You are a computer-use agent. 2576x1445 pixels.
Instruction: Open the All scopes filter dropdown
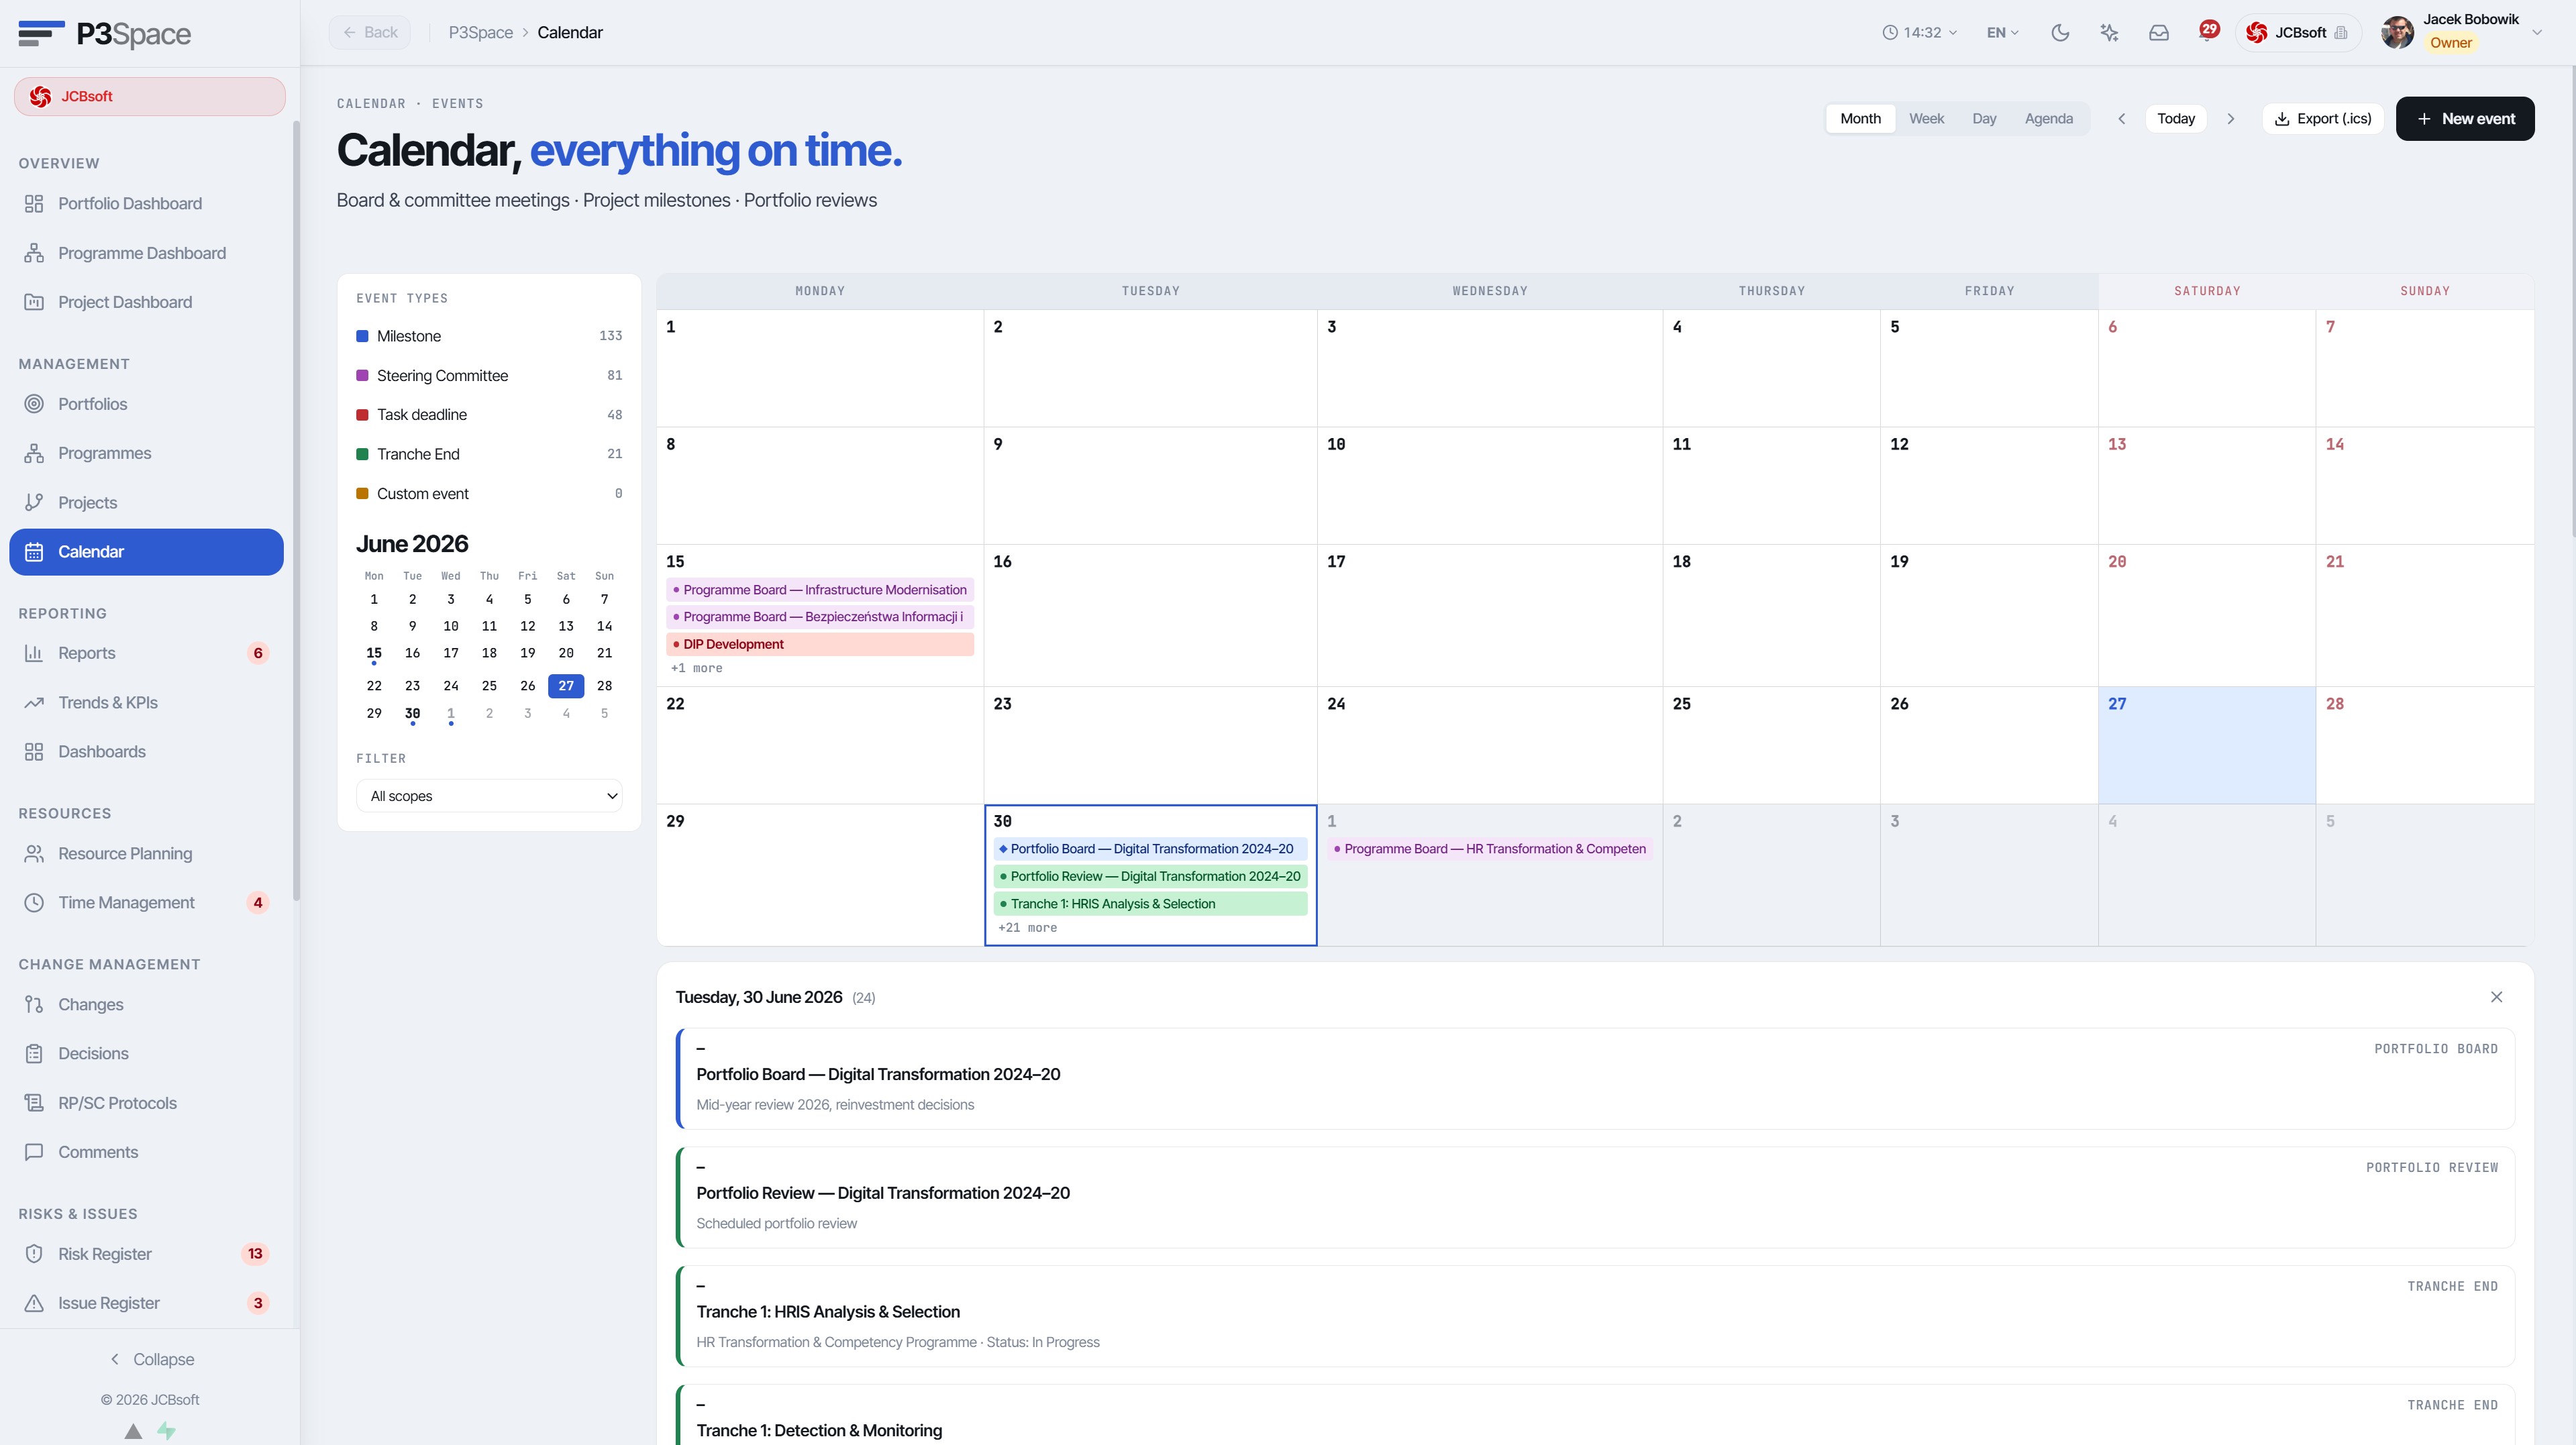(489, 796)
